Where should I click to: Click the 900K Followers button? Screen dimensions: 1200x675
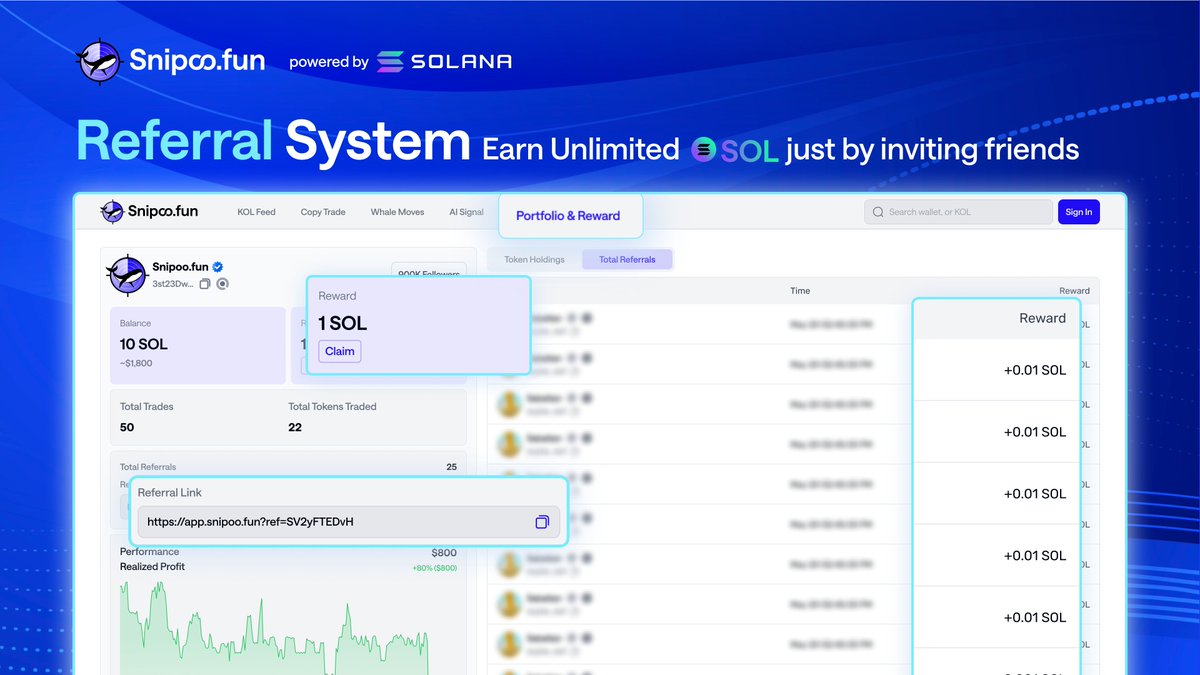tap(428, 273)
